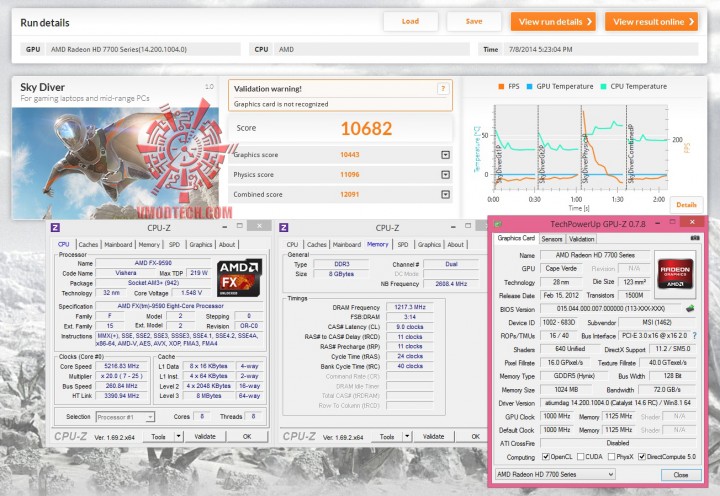Click the Core Speed value 5216.83 MHz
The image size is (720, 496).
(x=122, y=366)
